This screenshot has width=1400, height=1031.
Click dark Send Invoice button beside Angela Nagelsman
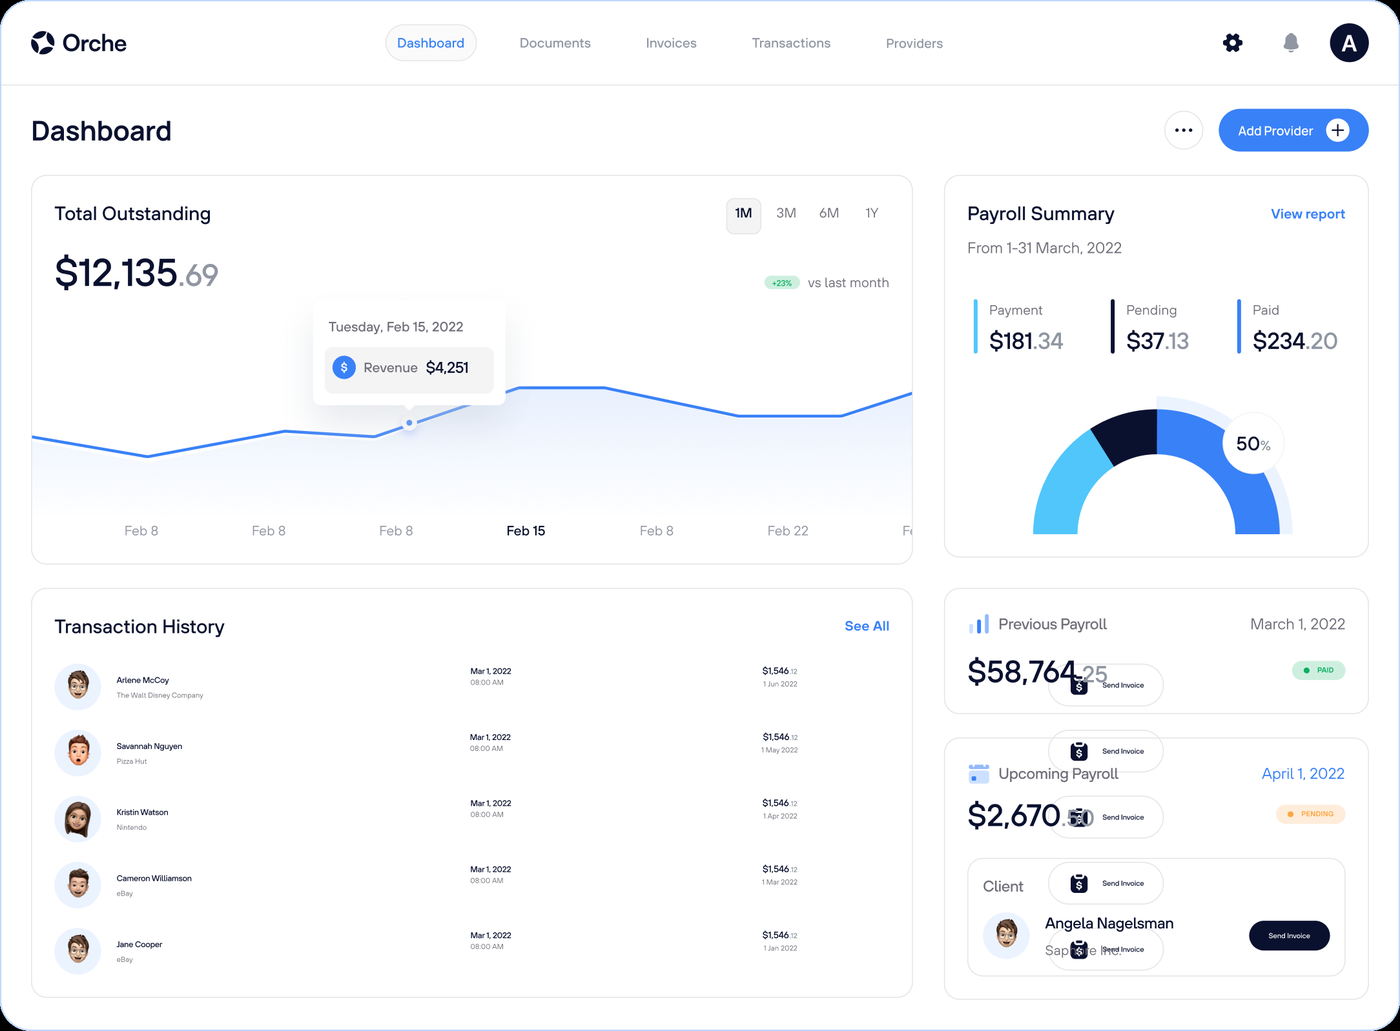click(1289, 935)
